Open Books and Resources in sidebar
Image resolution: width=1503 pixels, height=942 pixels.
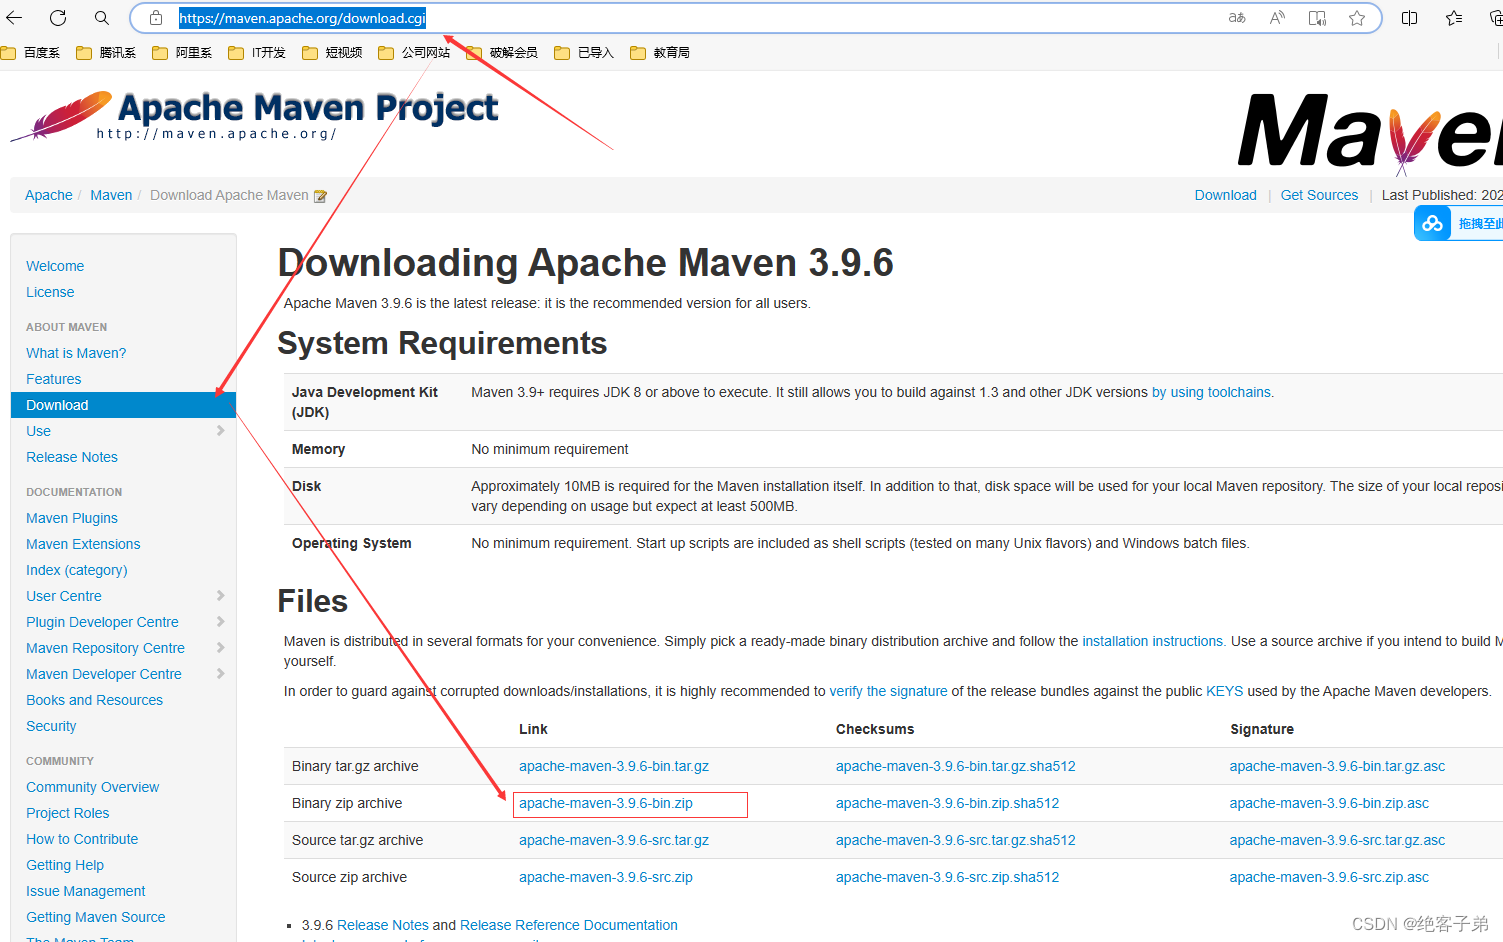click(x=94, y=700)
